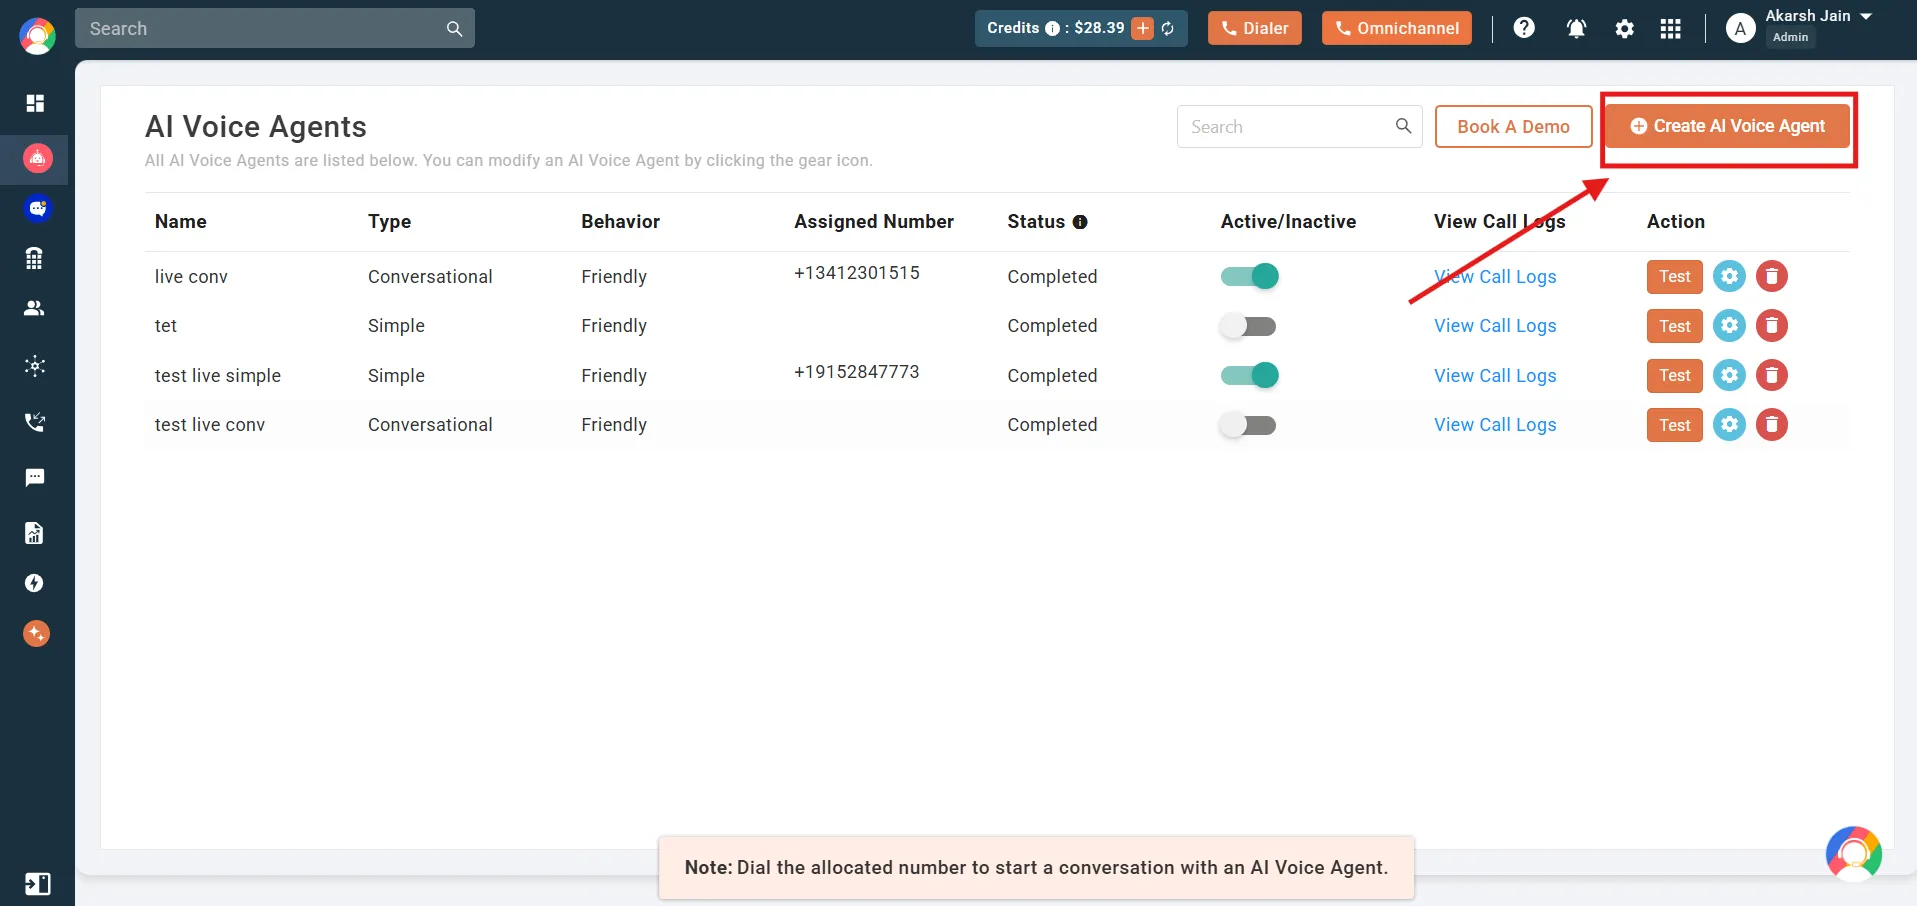Click the Omnichannel menu item
The image size is (1917, 906).
point(1396,28)
